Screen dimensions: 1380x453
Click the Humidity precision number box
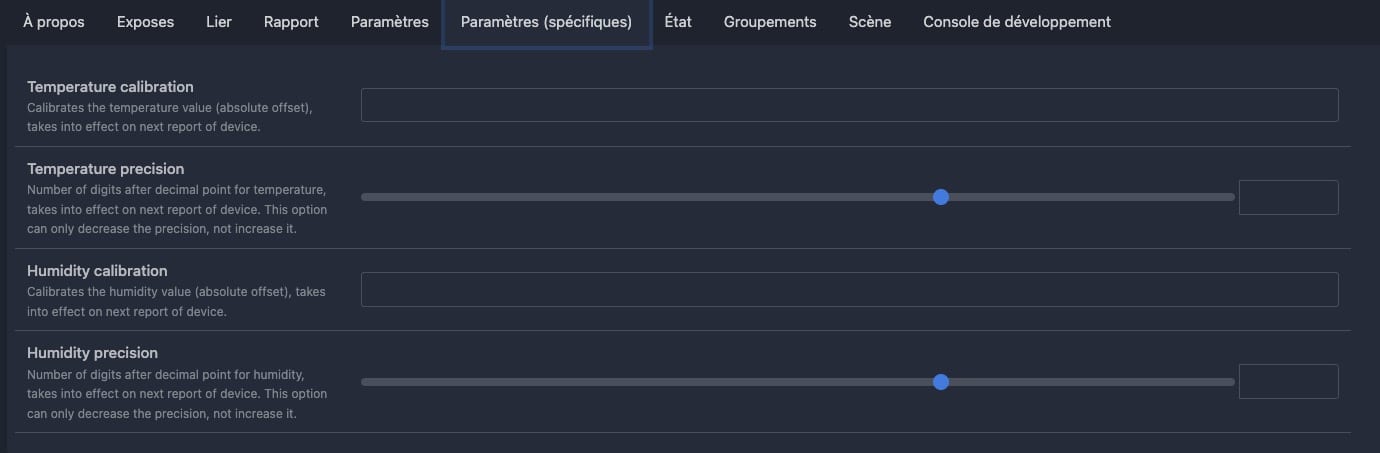tap(1288, 381)
